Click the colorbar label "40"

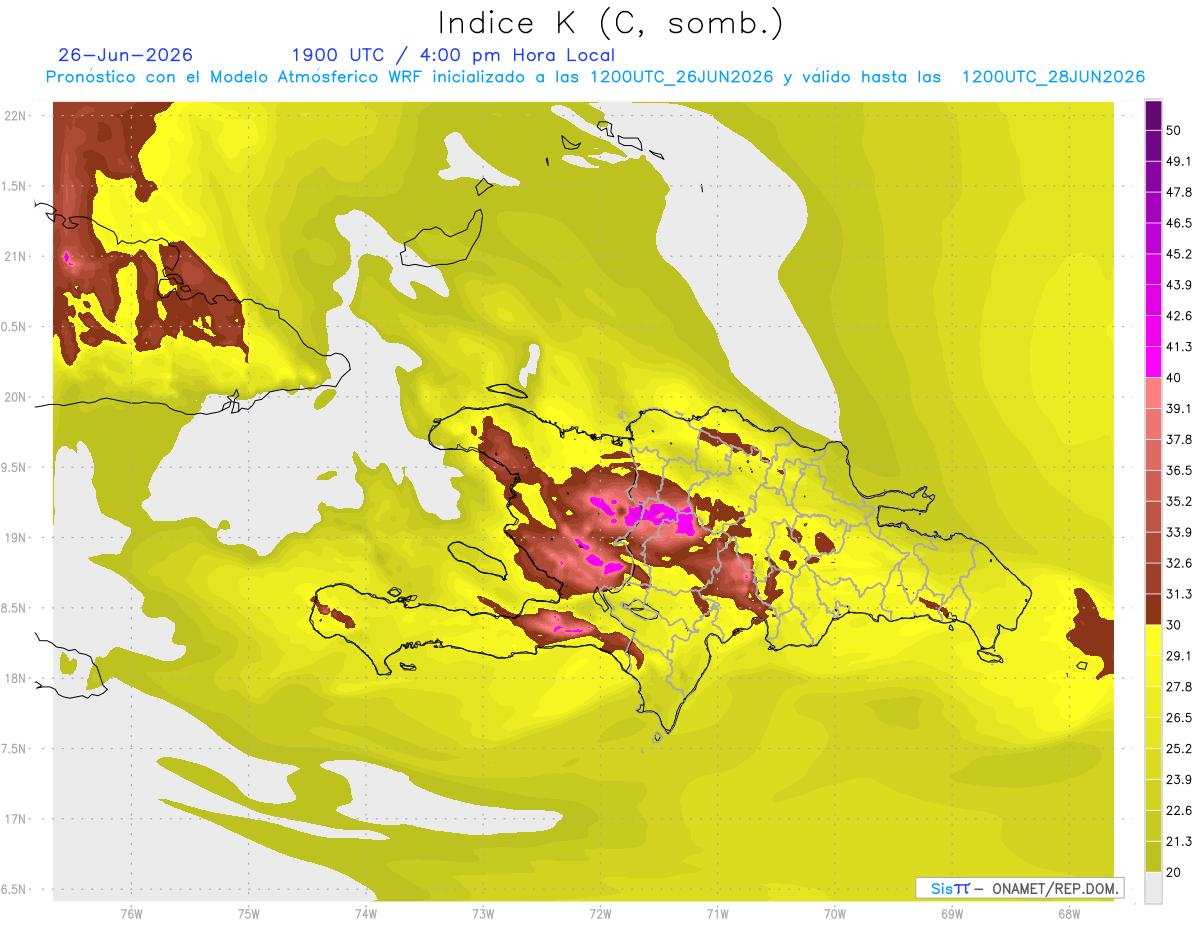coord(1175,378)
